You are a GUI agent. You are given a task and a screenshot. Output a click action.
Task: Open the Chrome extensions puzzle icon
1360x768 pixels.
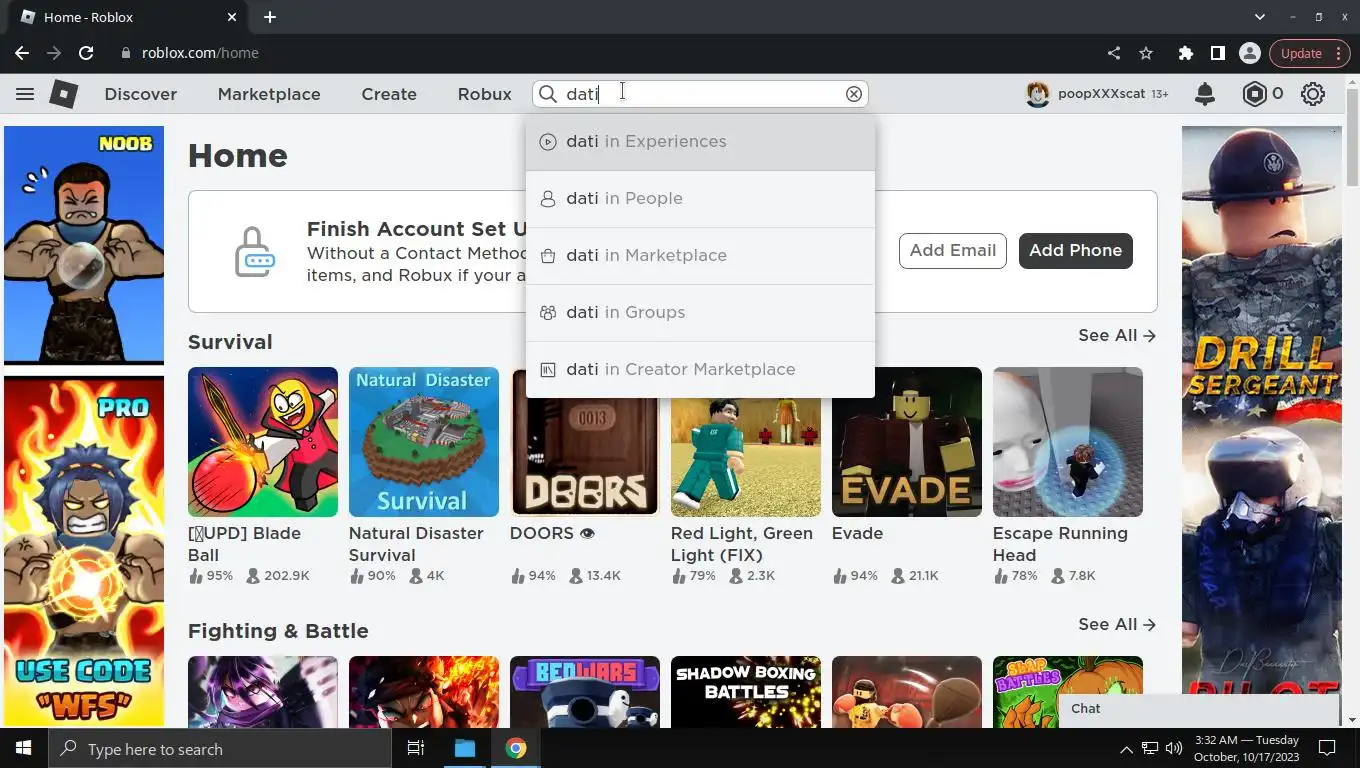click(x=1185, y=53)
